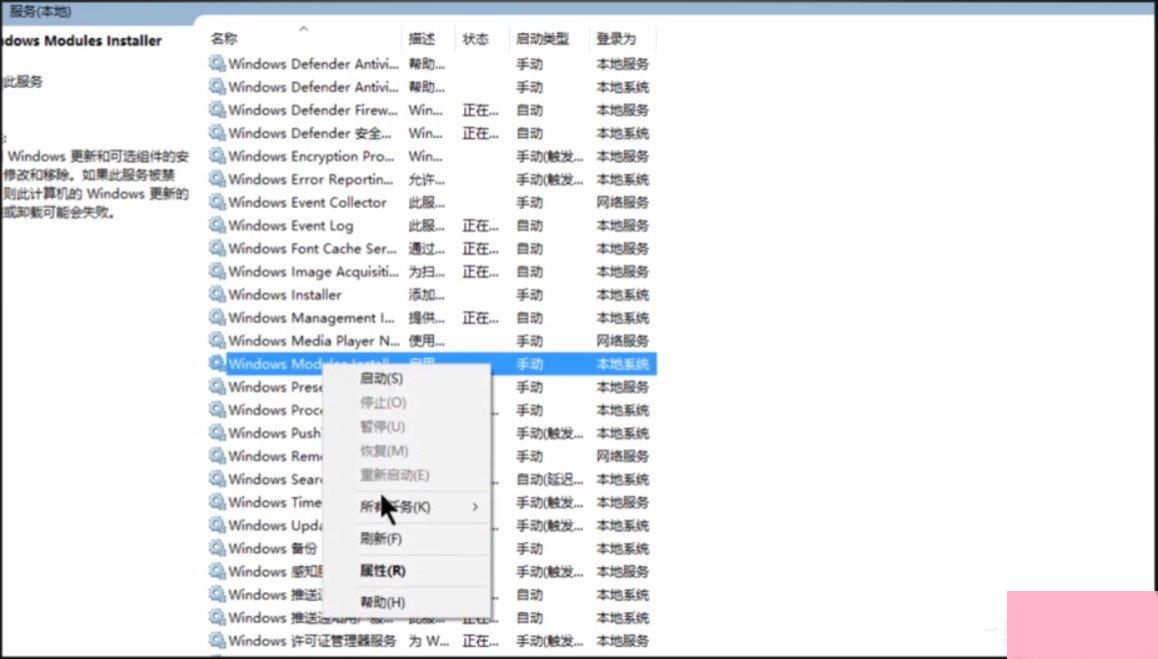
Task: Sort by the 启动类型 column header
Action: pos(543,39)
